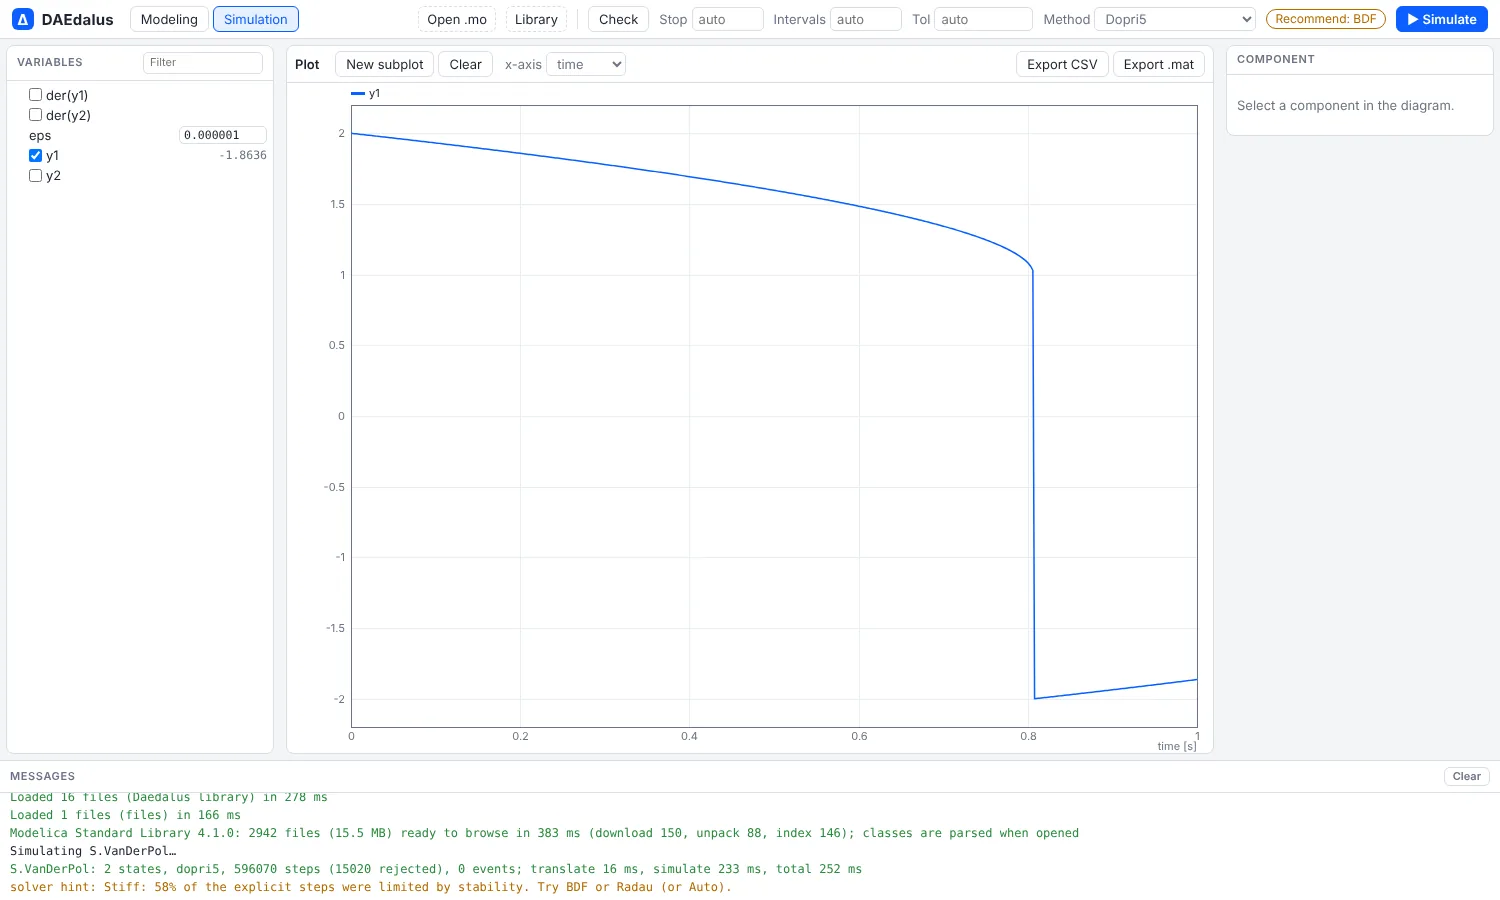Click the Recommend: BDF hint badge

1325,19
